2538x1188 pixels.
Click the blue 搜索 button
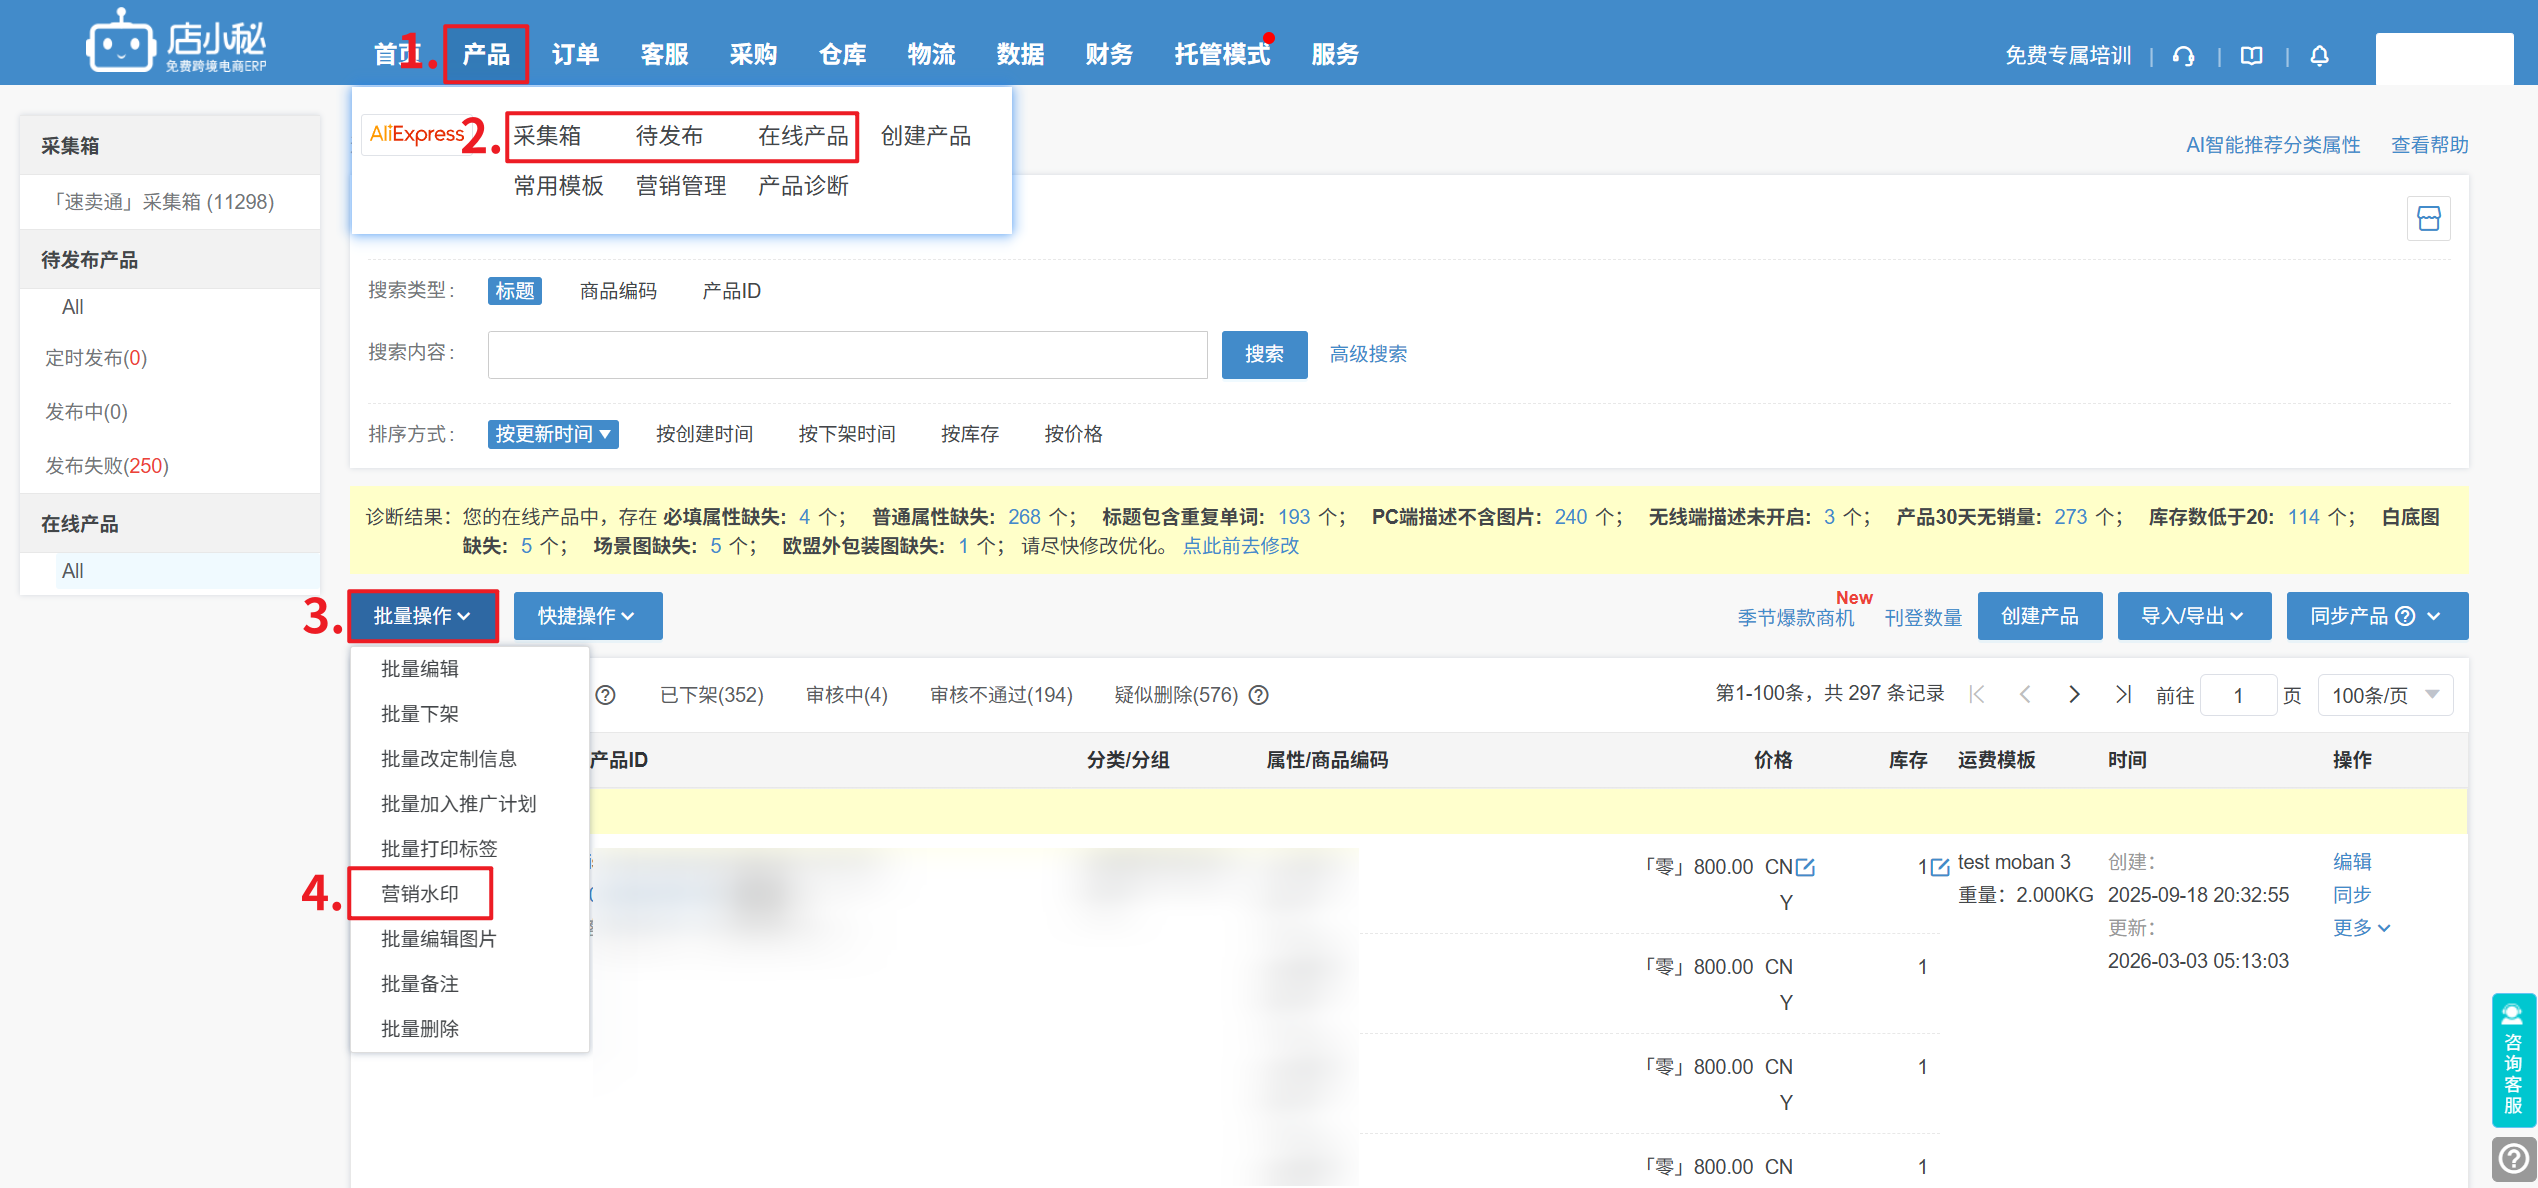click(1264, 354)
